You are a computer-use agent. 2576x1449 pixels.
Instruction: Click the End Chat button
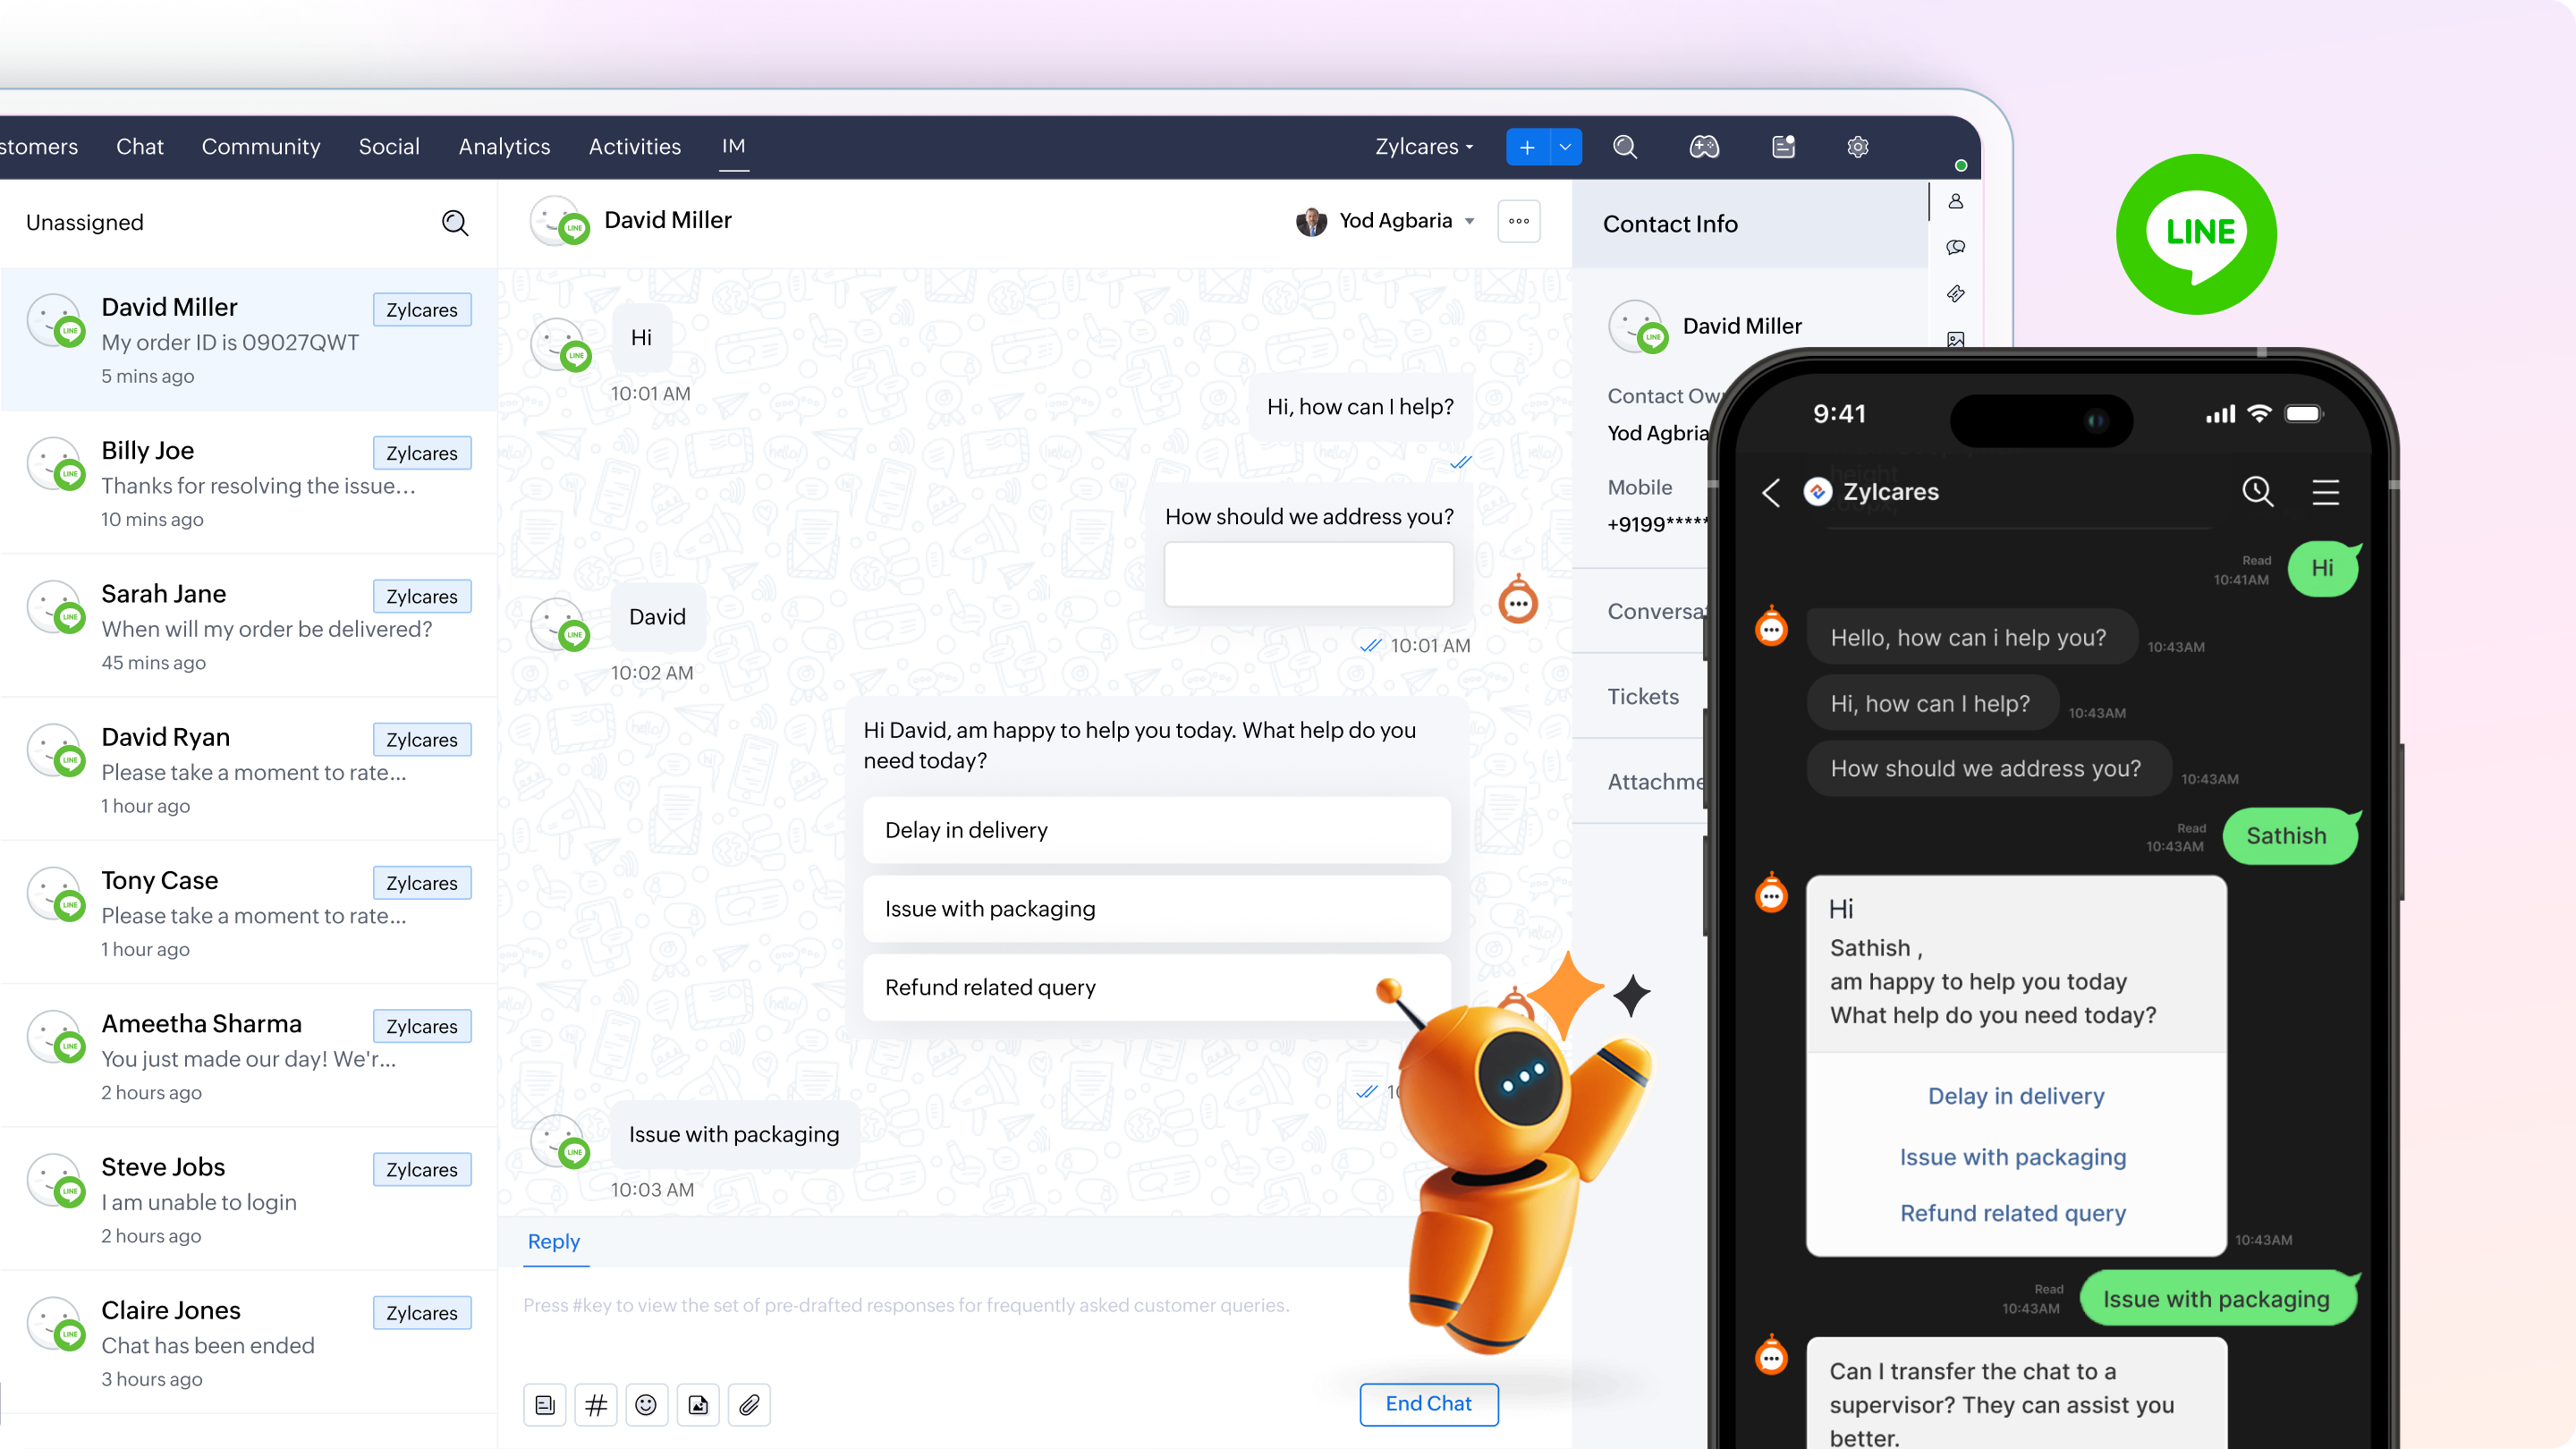[1428, 1404]
